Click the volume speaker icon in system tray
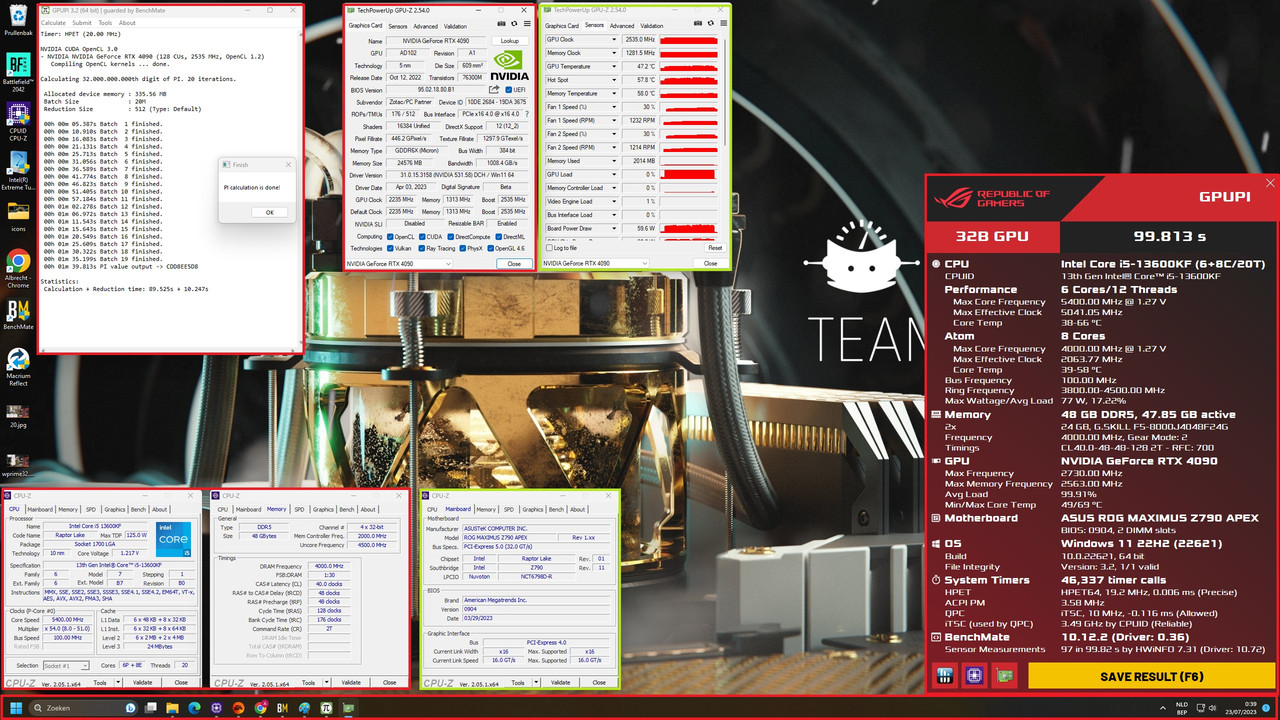Screen dimensions: 1280x720 tap(1212, 708)
